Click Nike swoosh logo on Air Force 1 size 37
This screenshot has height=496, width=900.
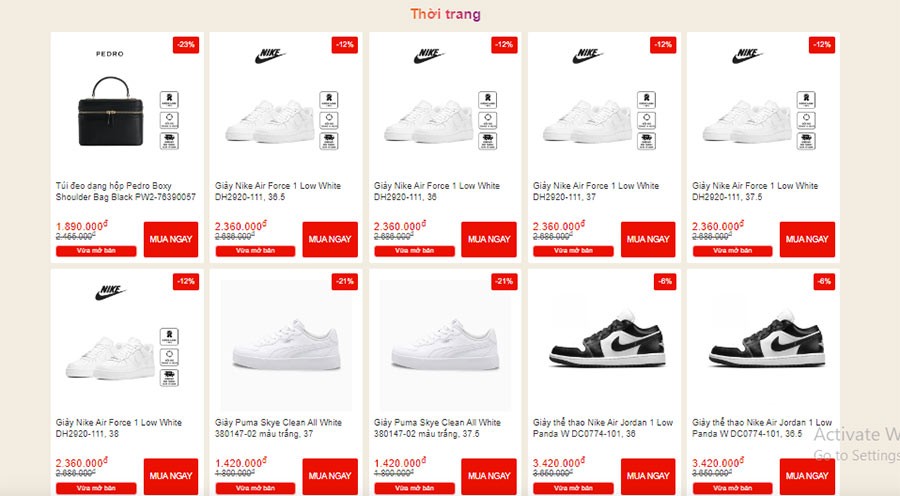coord(588,56)
